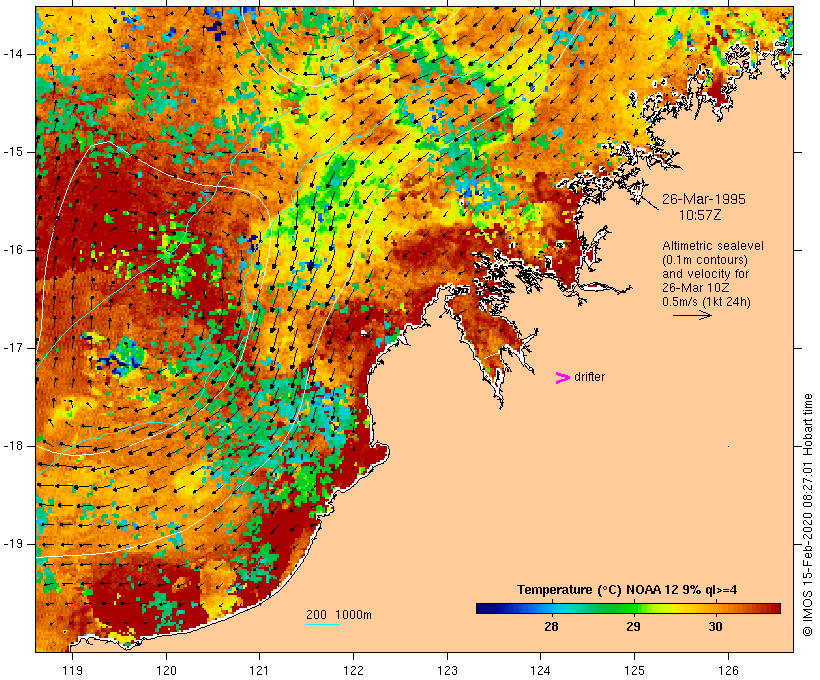Click the date text 26-Mar-1995
The image size is (820, 680).
704,199
